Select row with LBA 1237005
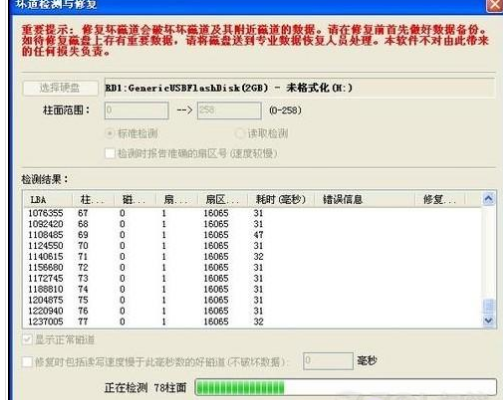Viewport: 503px width, 400px height. tap(252, 321)
